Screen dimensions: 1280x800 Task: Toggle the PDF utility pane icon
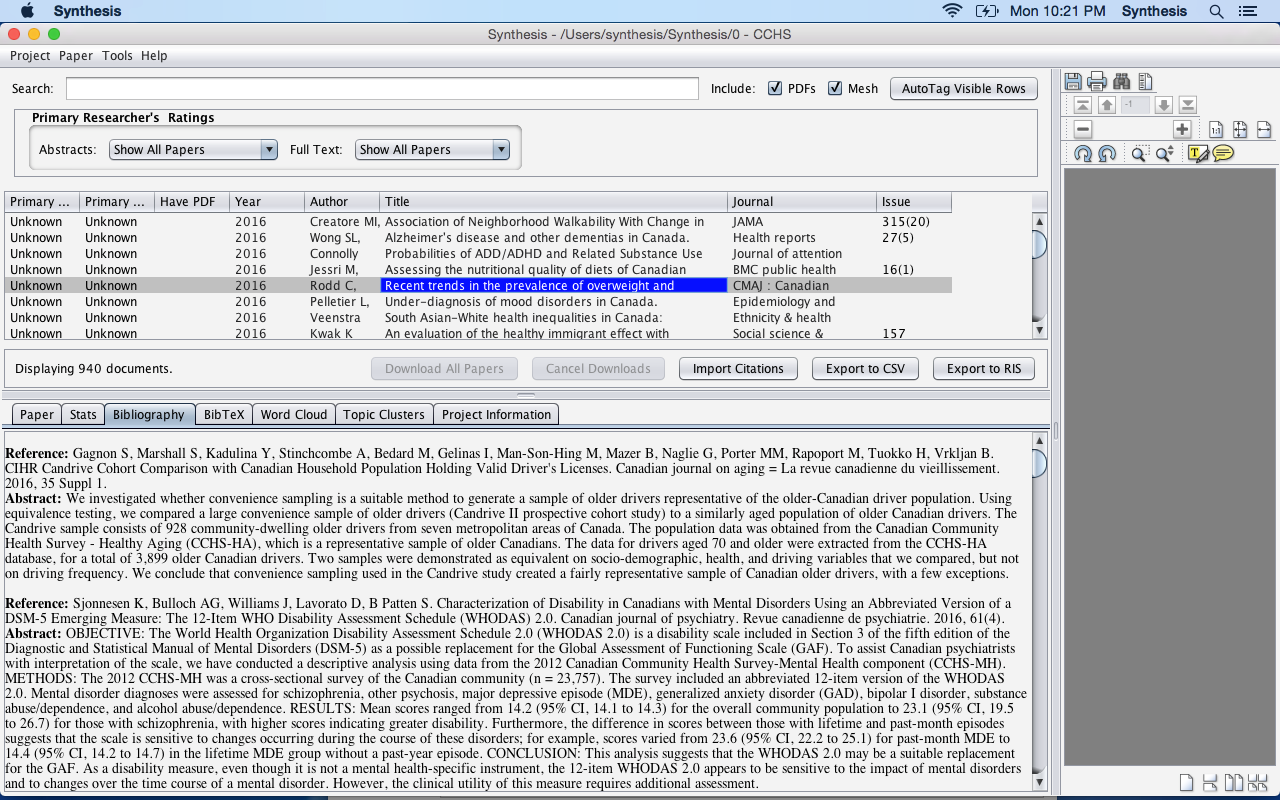tap(1145, 81)
